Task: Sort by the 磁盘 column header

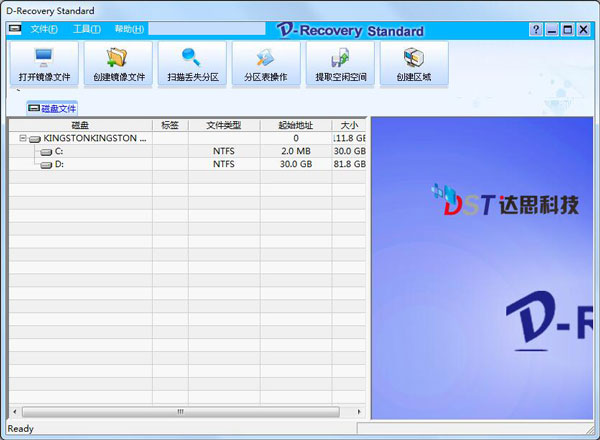Action: click(80, 125)
